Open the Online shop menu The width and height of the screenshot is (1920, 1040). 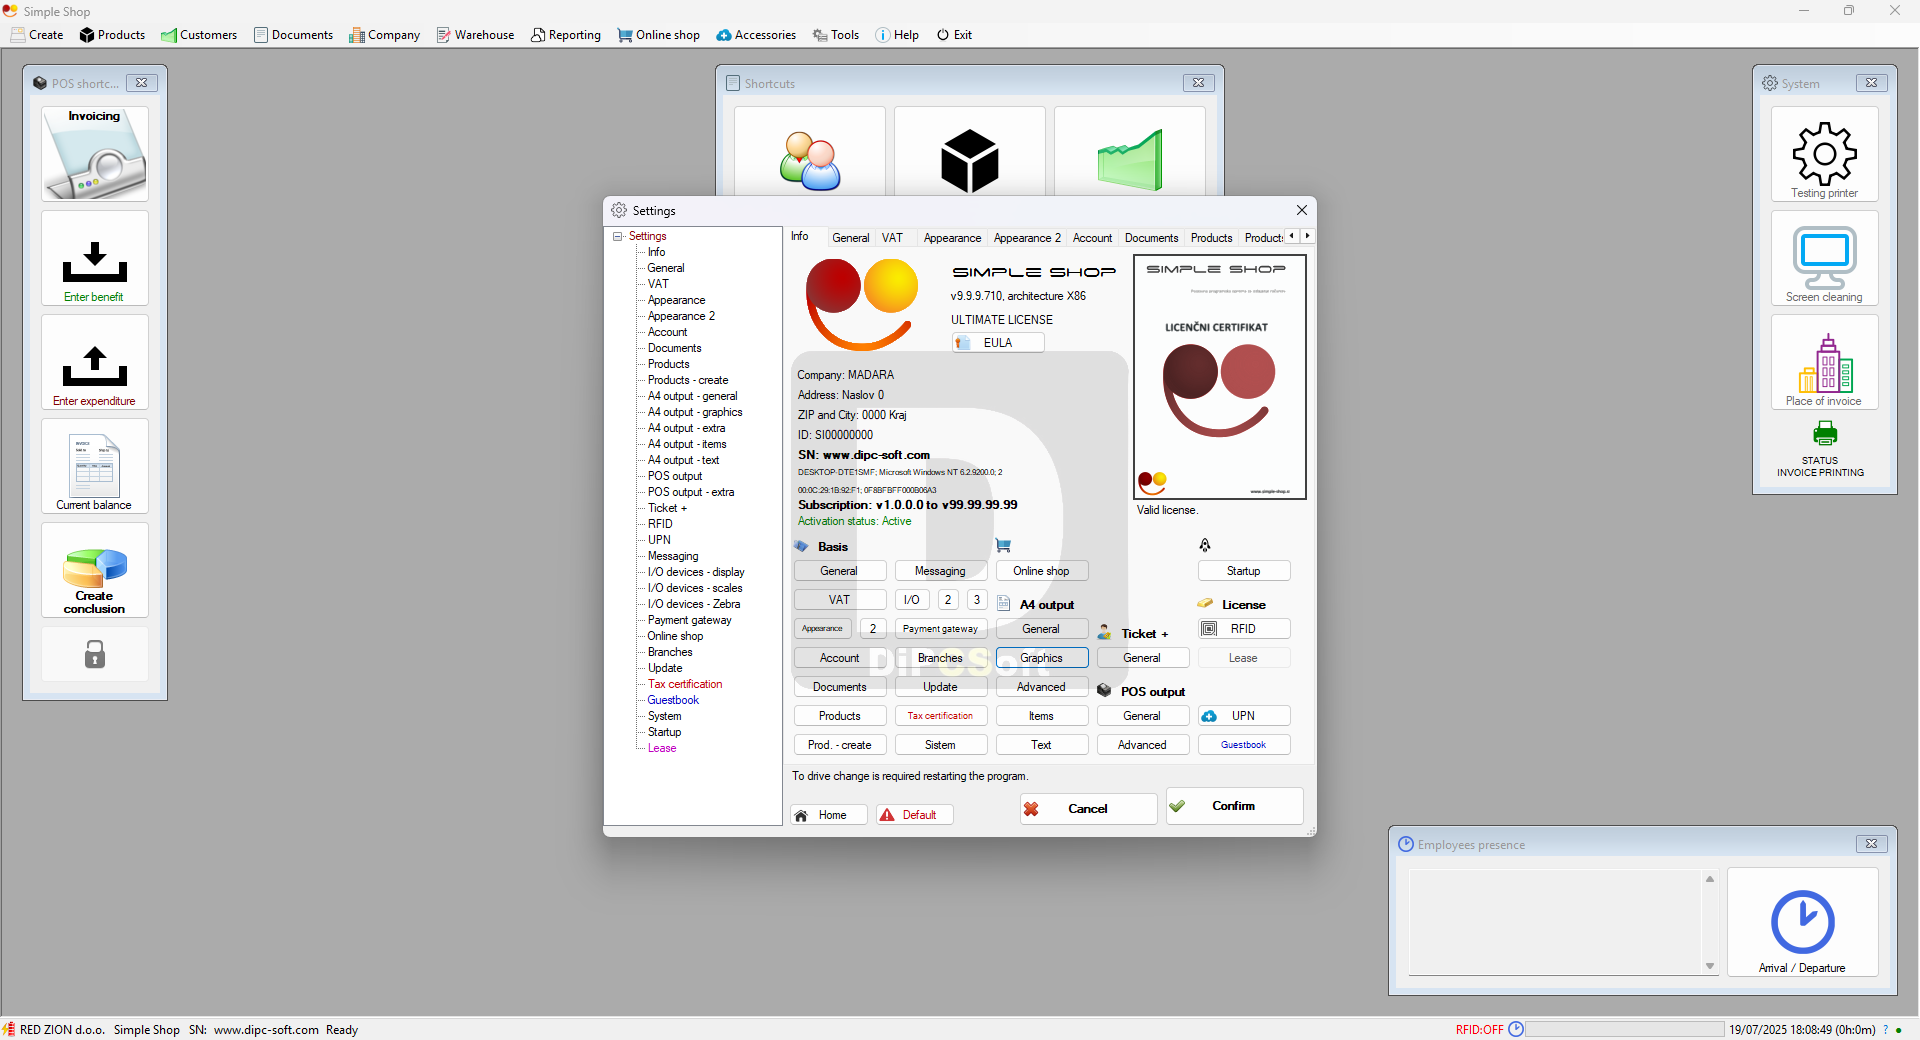pos(659,35)
